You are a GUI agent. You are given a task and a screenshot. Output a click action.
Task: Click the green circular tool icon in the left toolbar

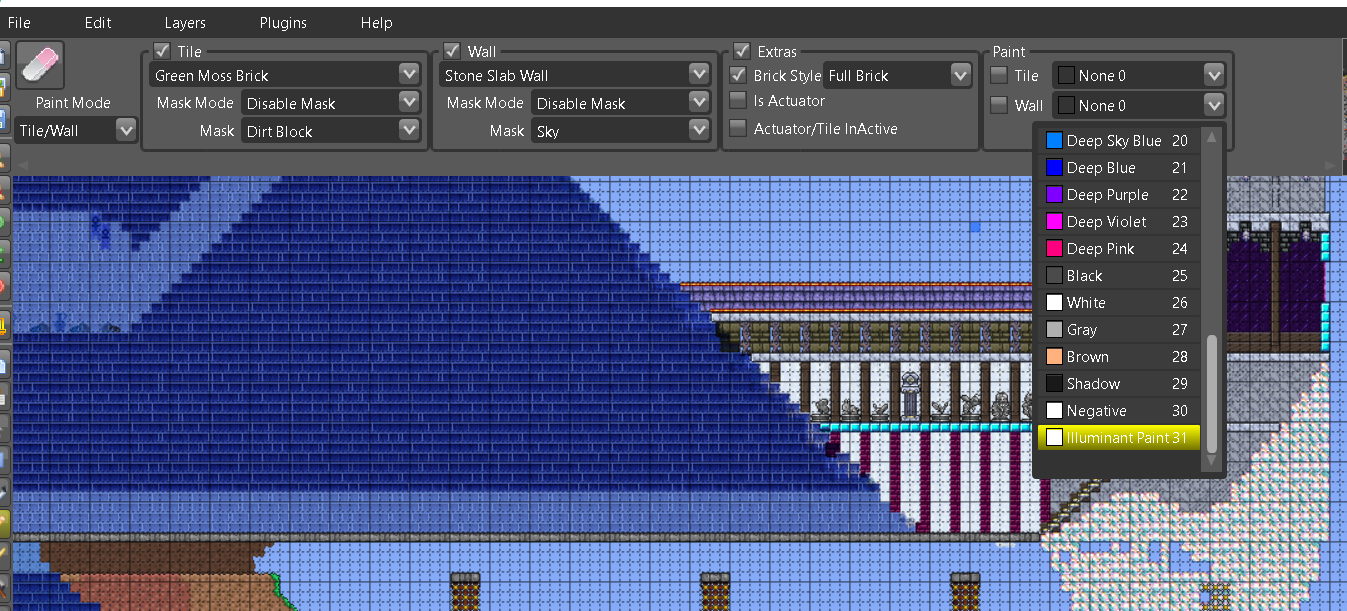pyautogui.click(x=7, y=218)
